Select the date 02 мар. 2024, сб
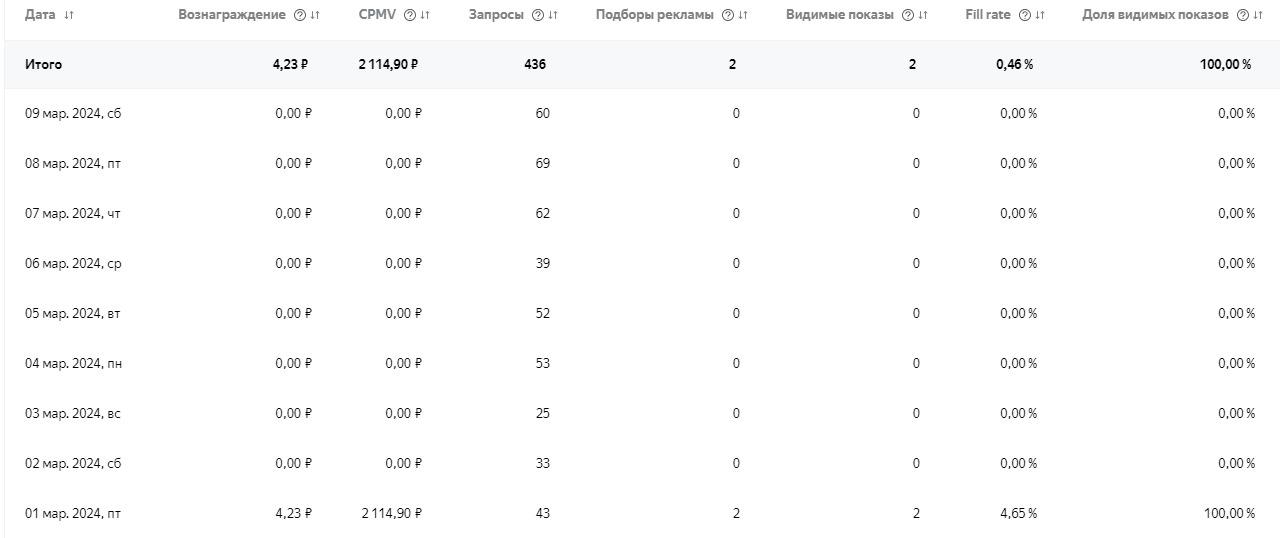 pos(73,464)
